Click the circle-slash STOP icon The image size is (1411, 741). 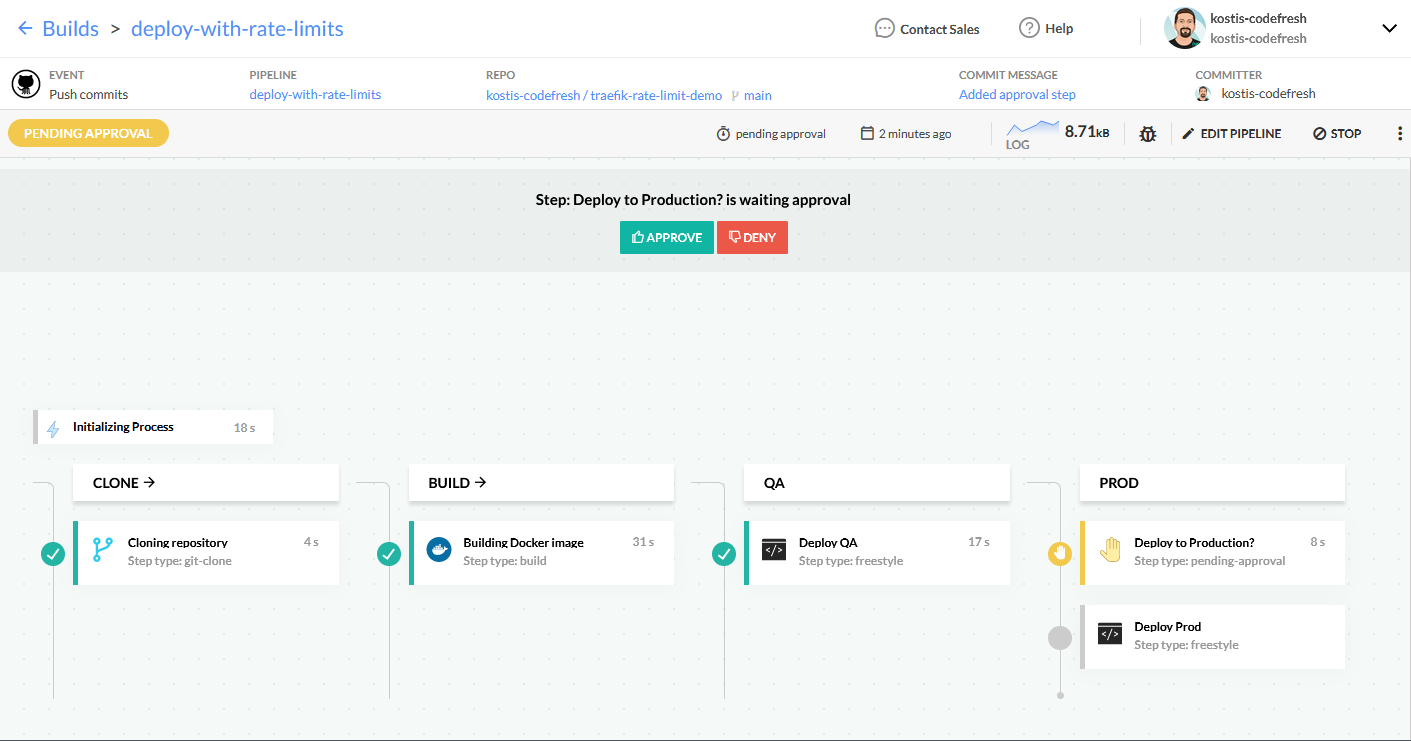1319,134
